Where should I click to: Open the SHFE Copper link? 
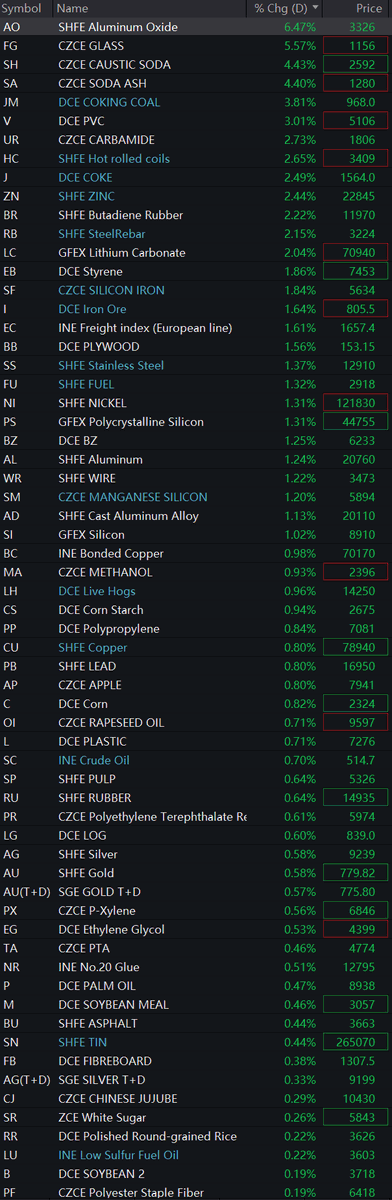click(92, 647)
